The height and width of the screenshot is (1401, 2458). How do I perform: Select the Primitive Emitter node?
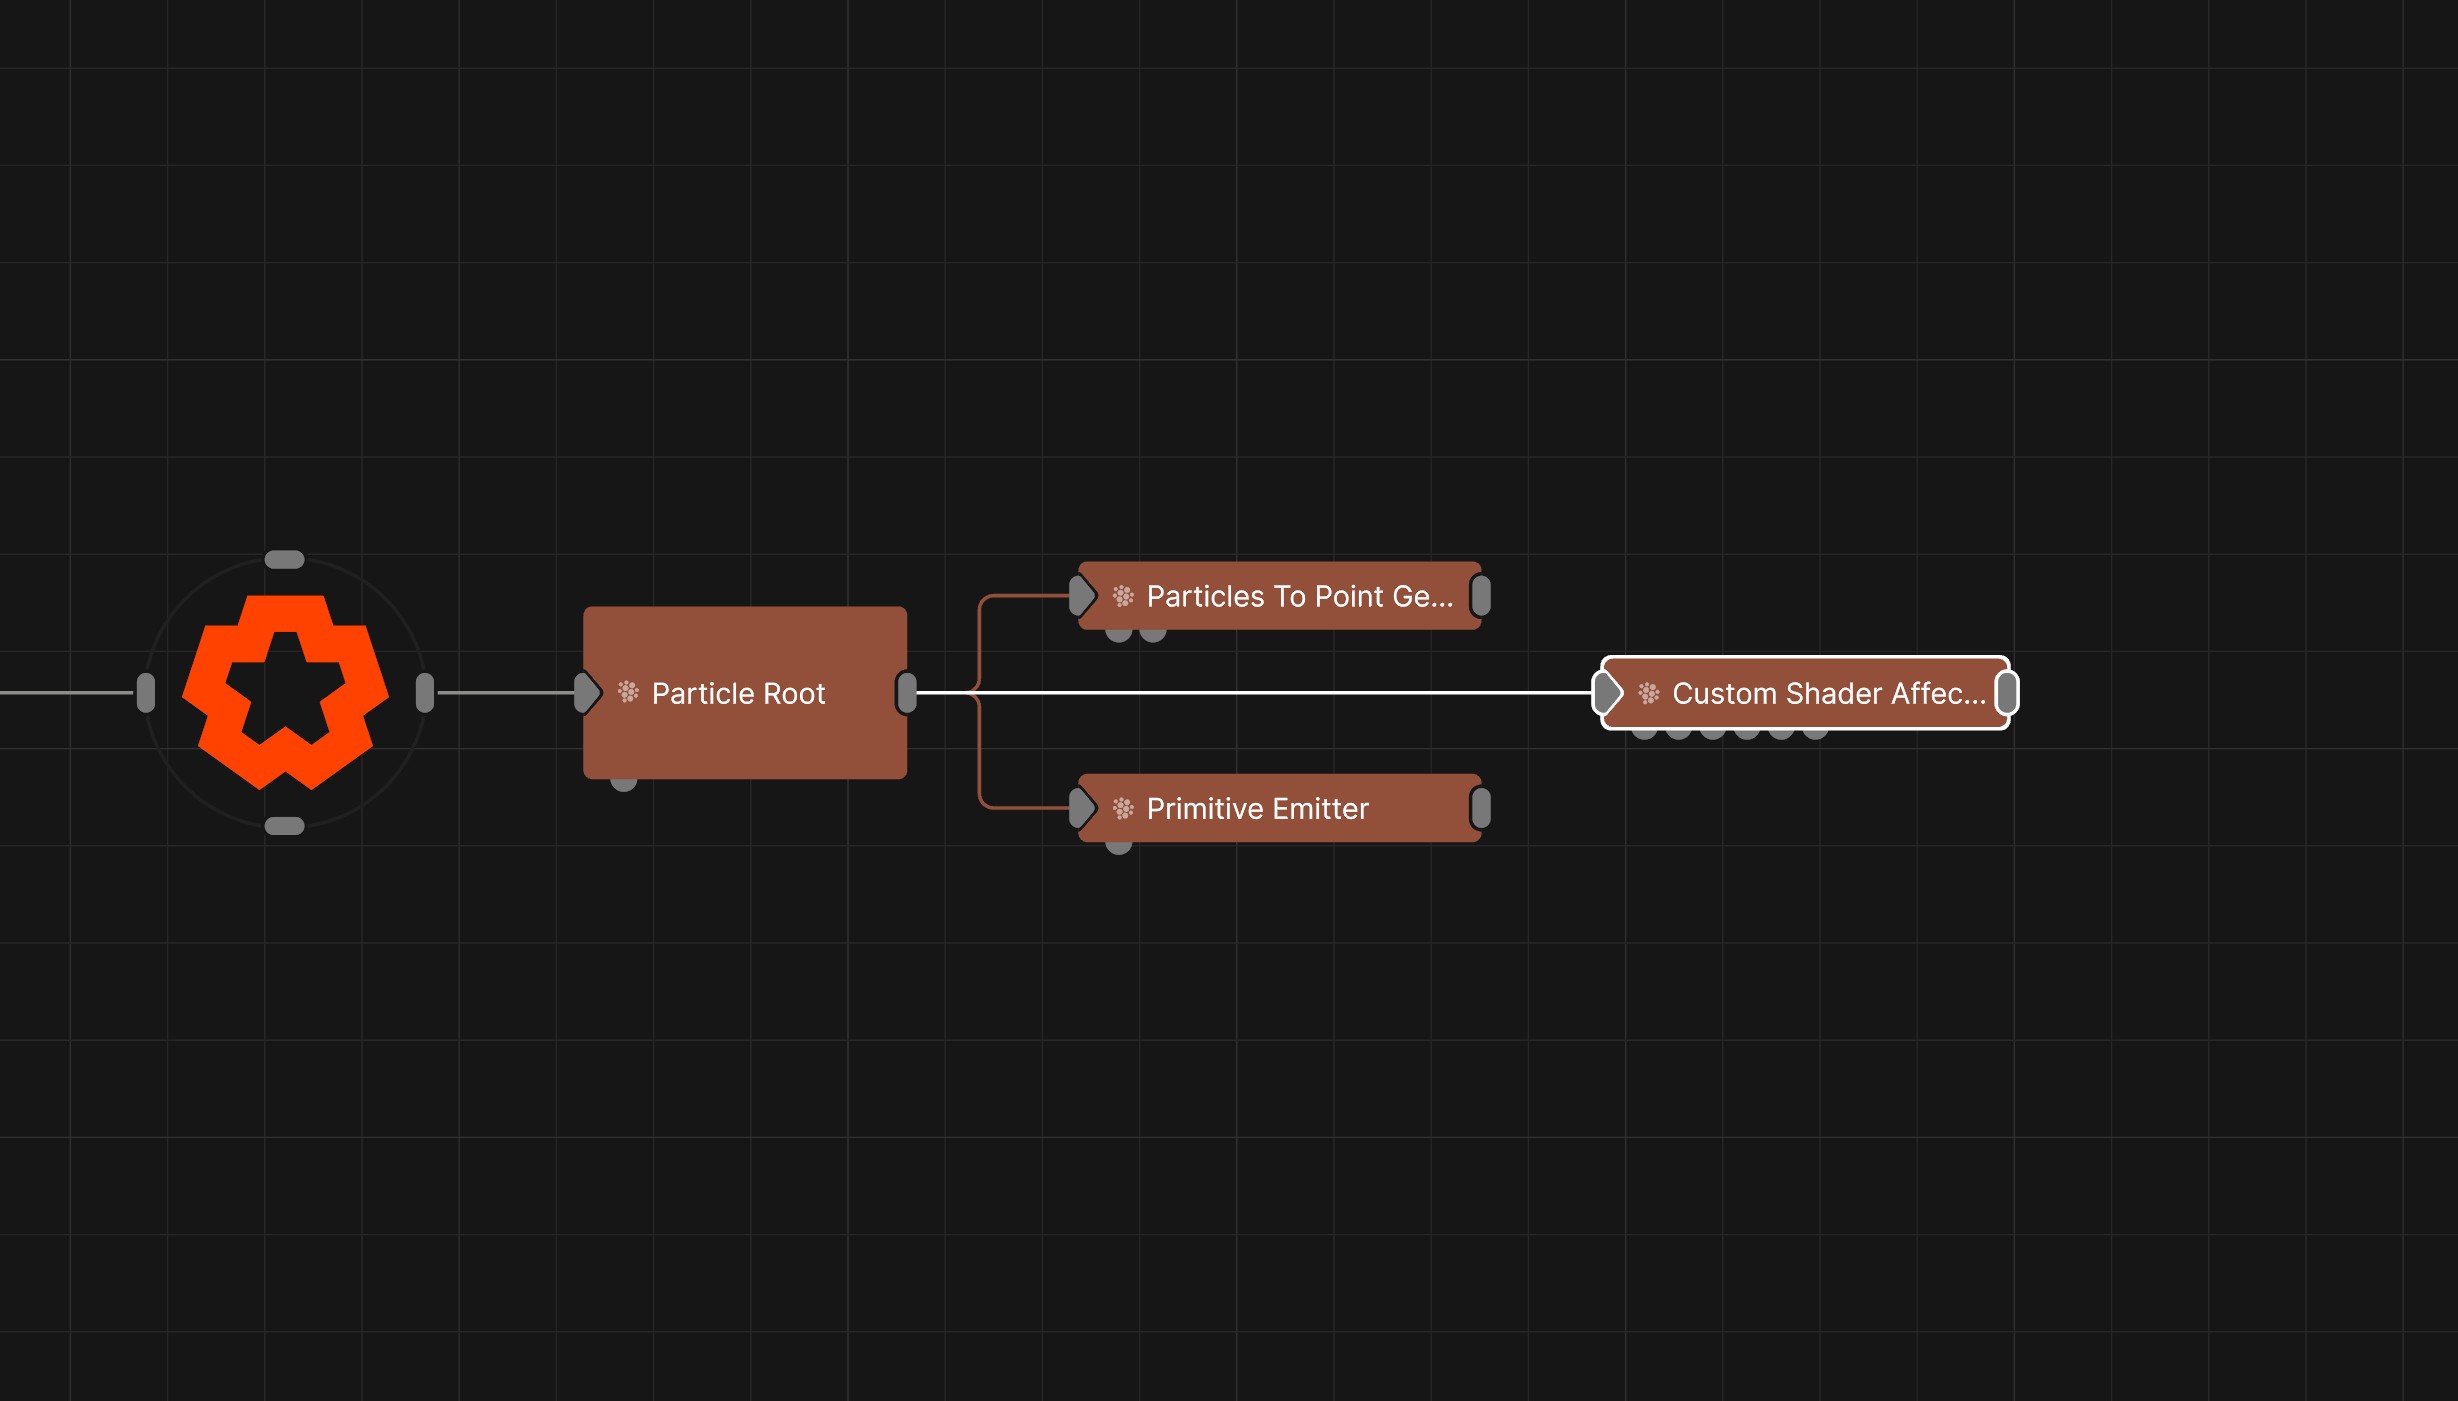(1280, 808)
